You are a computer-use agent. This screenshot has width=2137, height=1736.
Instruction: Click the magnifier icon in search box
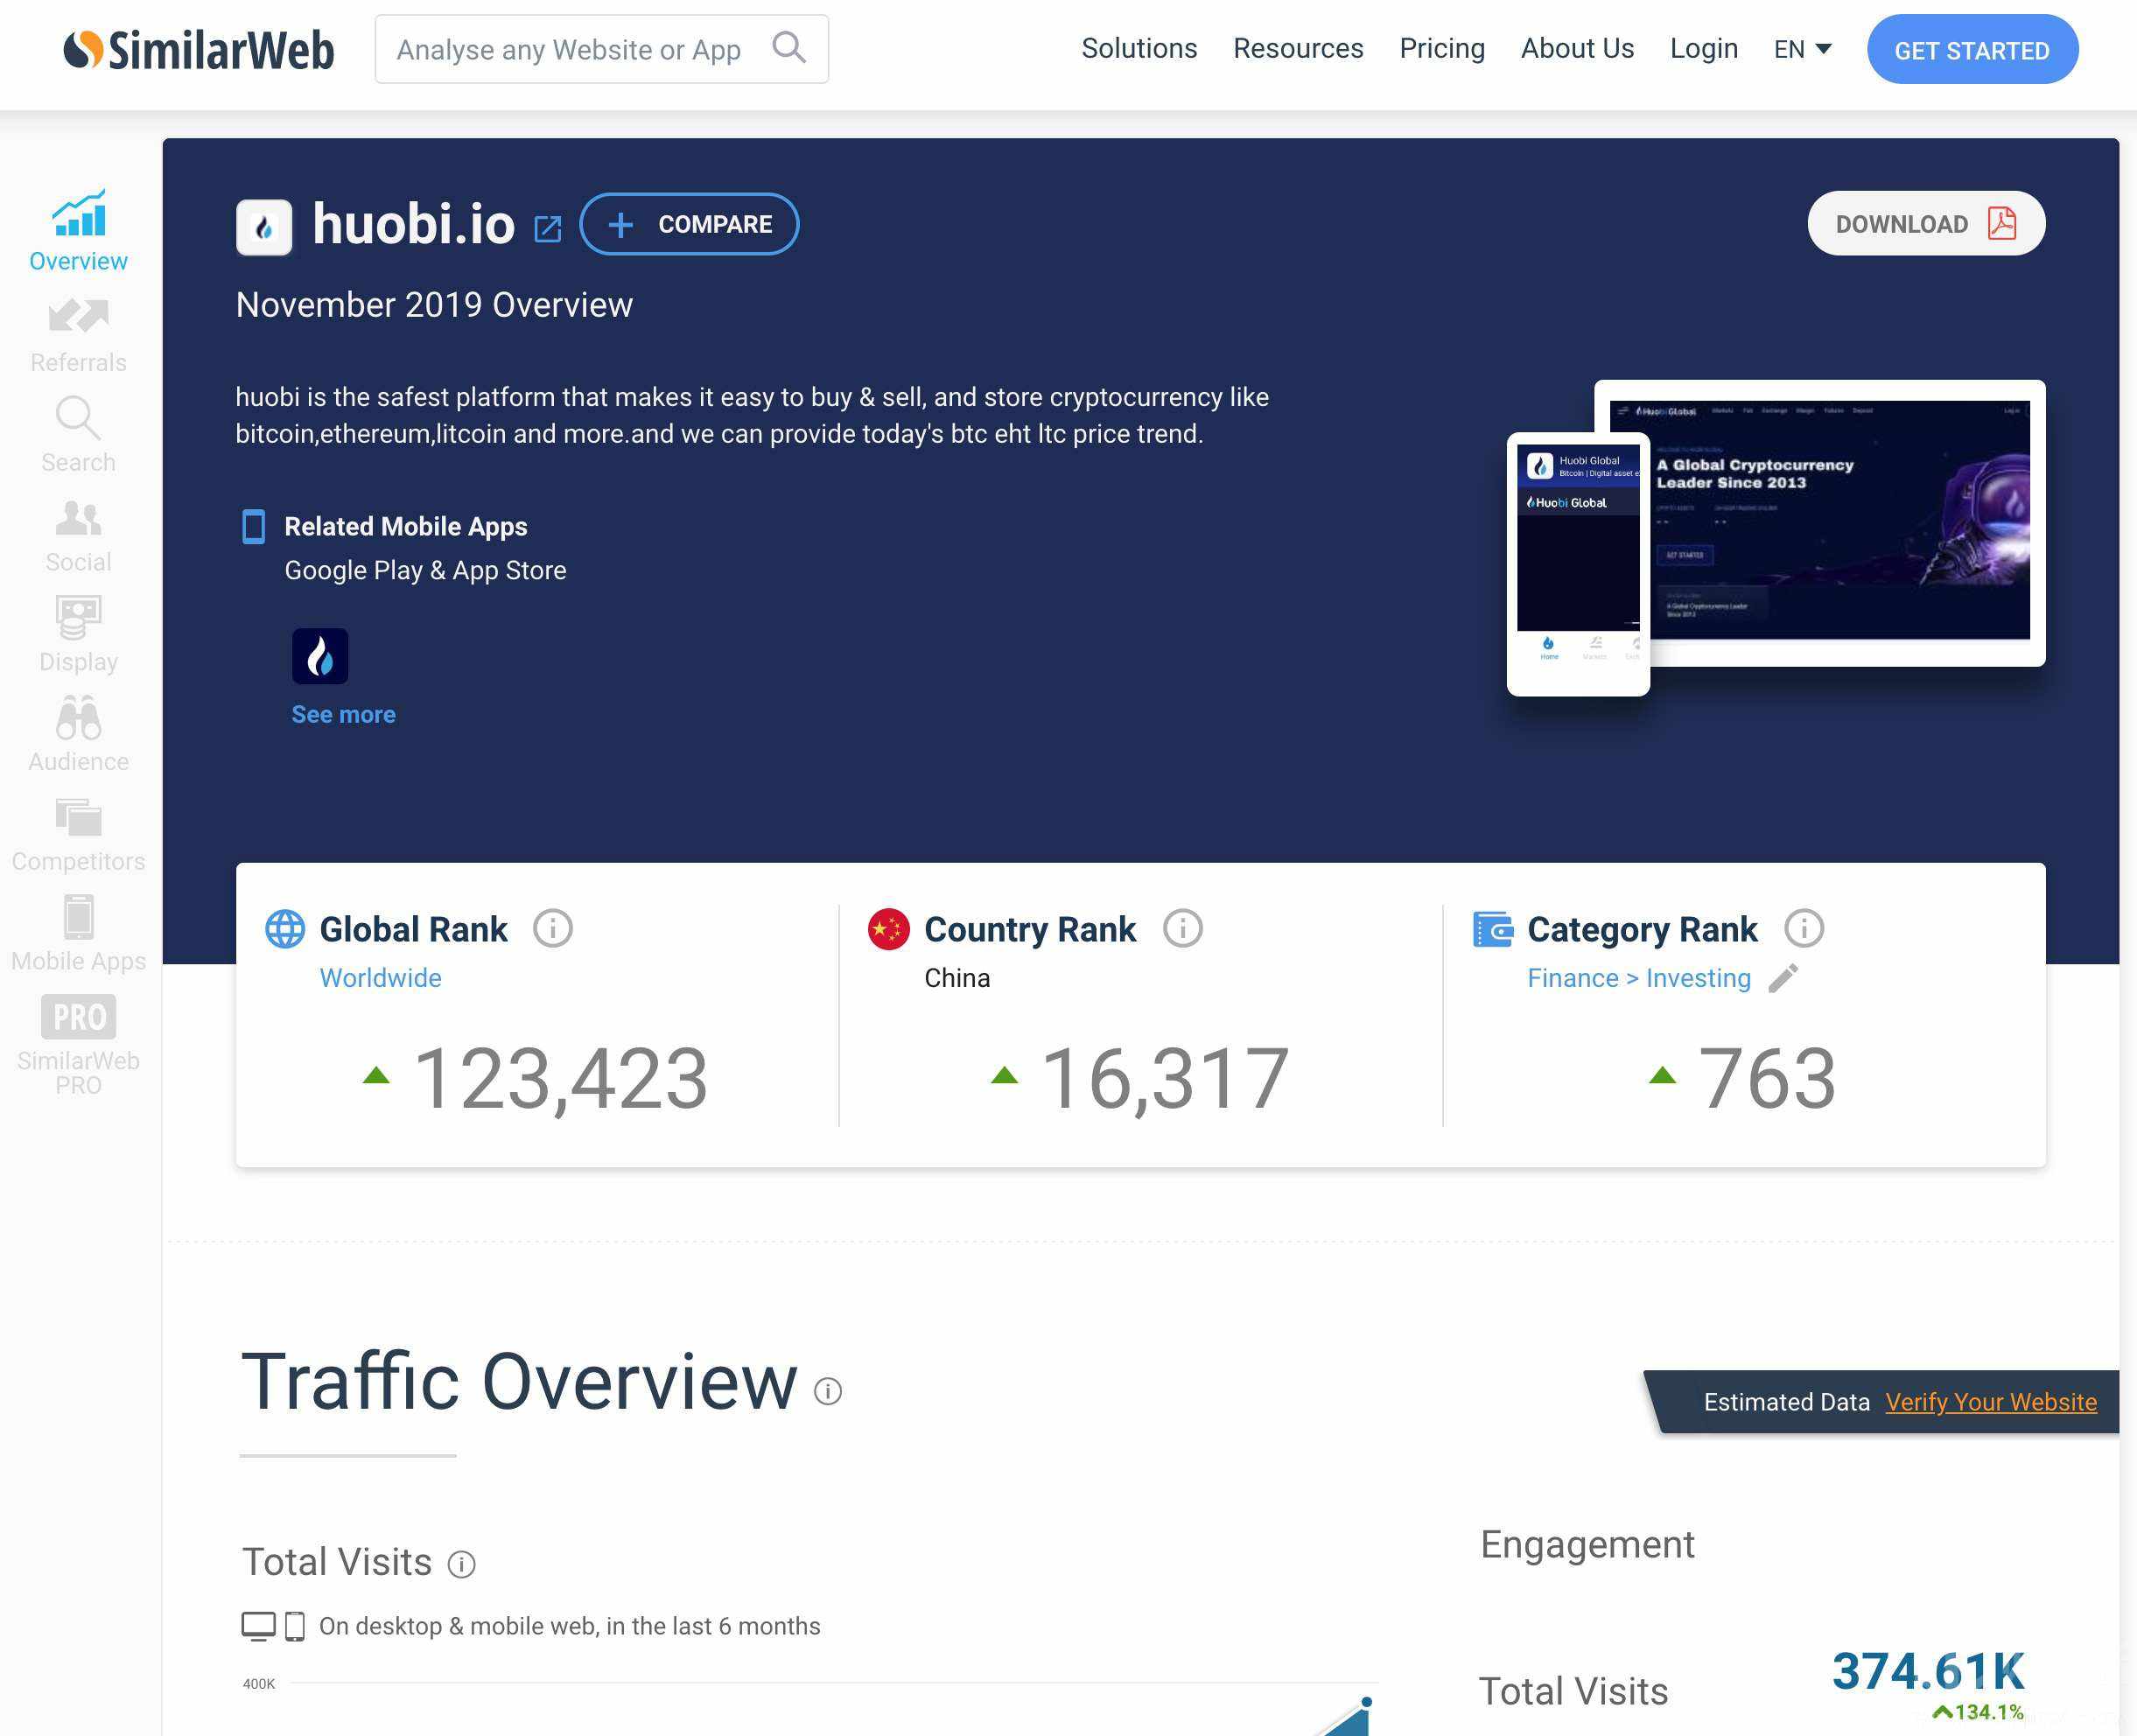[788, 47]
